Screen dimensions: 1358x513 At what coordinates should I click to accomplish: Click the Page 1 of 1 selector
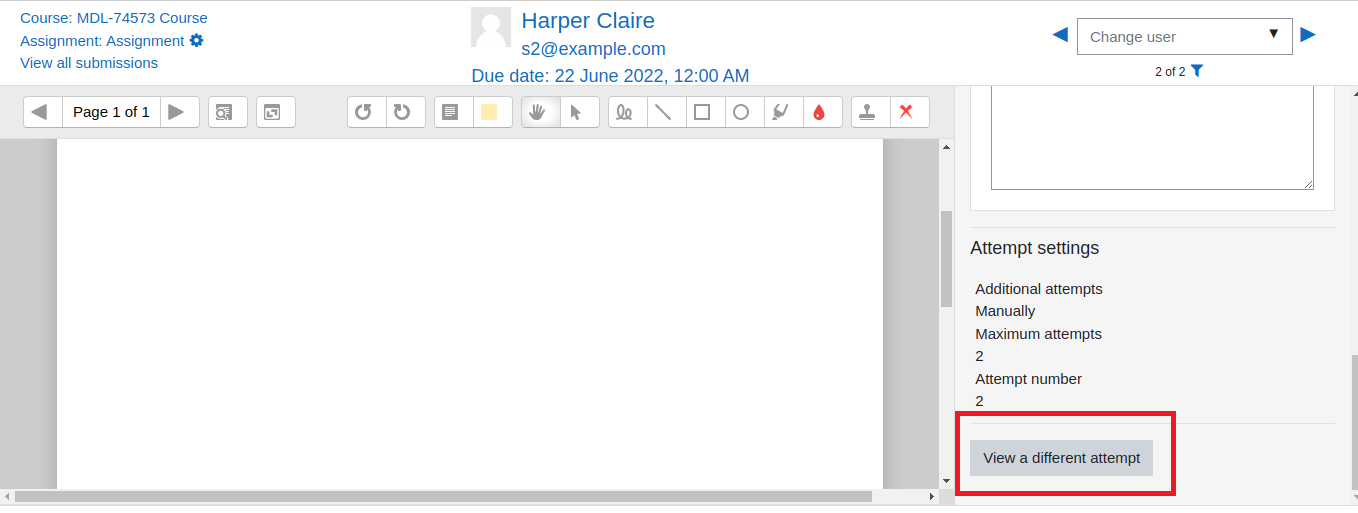click(111, 112)
